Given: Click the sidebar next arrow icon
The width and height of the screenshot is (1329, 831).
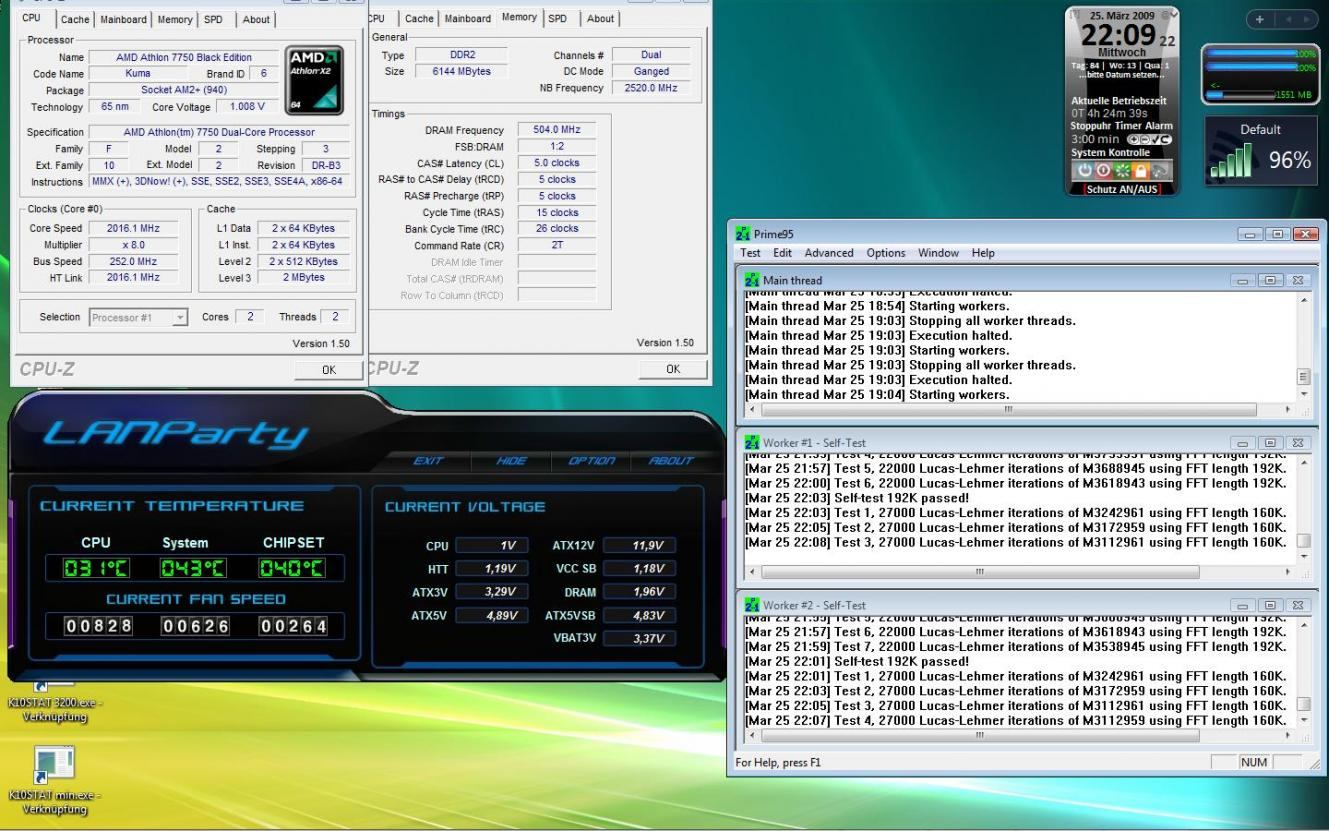Looking at the screenshot, I should 1306,19.
